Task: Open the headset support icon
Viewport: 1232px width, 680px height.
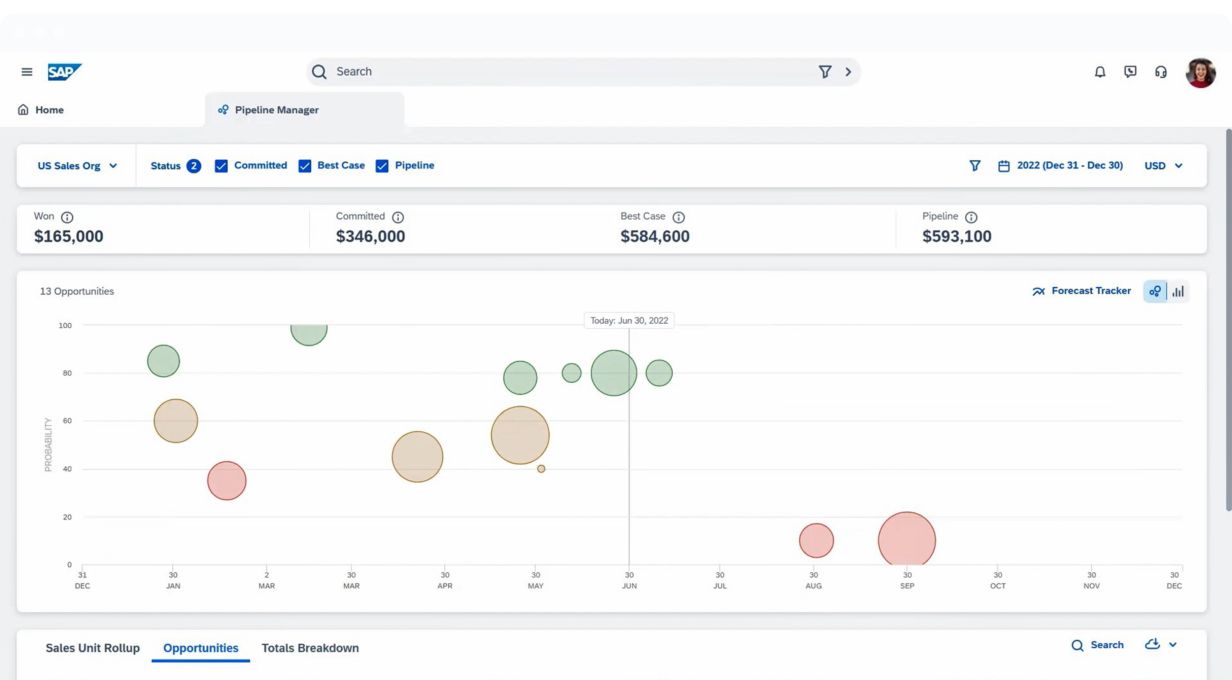Action: (1161, 72)
